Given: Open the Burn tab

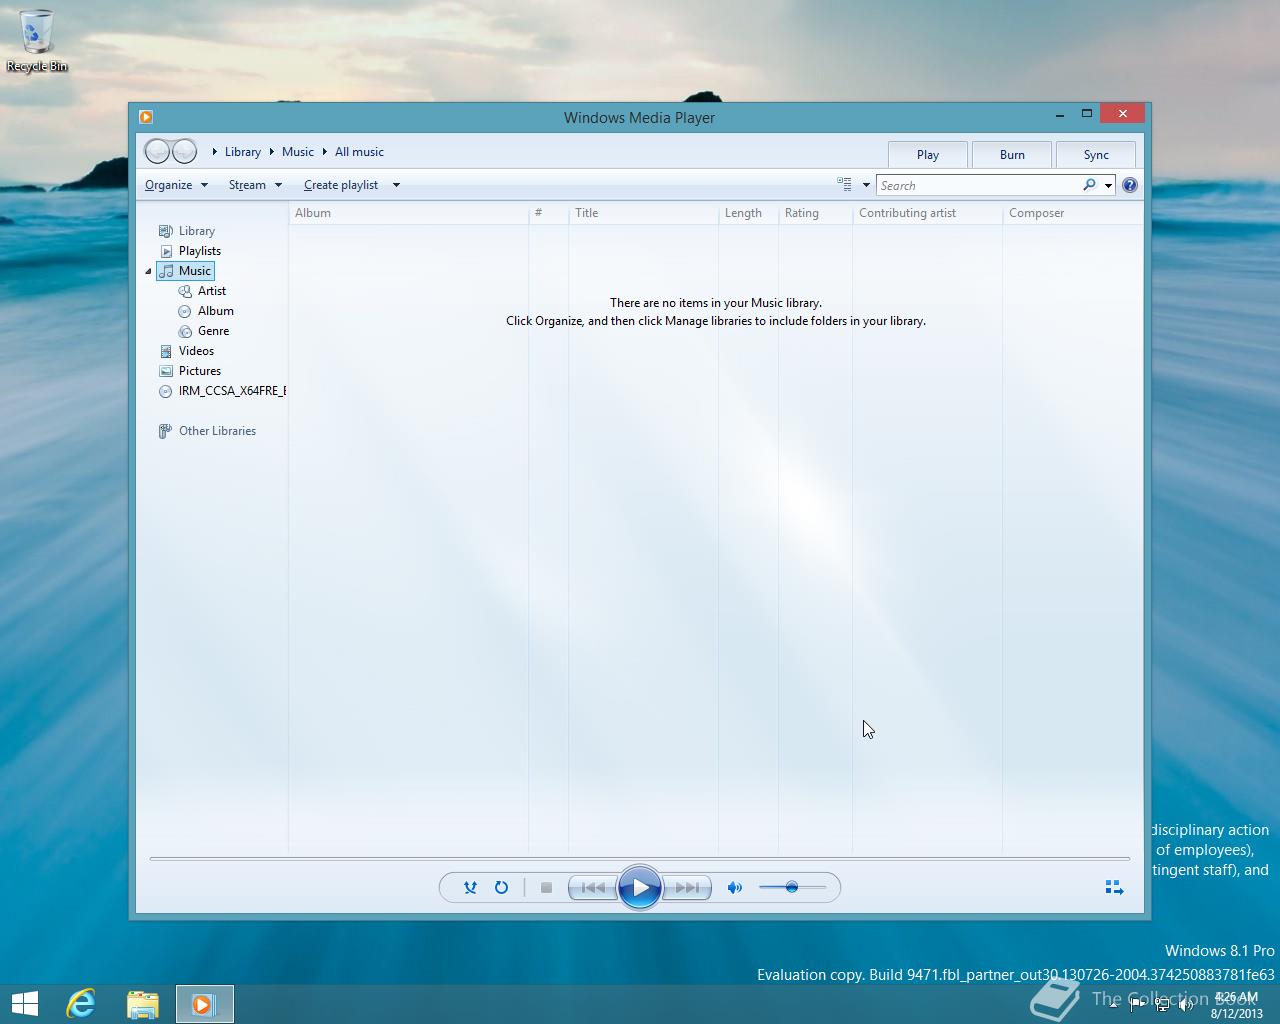Looking at the screenshot, I should [x=1012, y=154].
